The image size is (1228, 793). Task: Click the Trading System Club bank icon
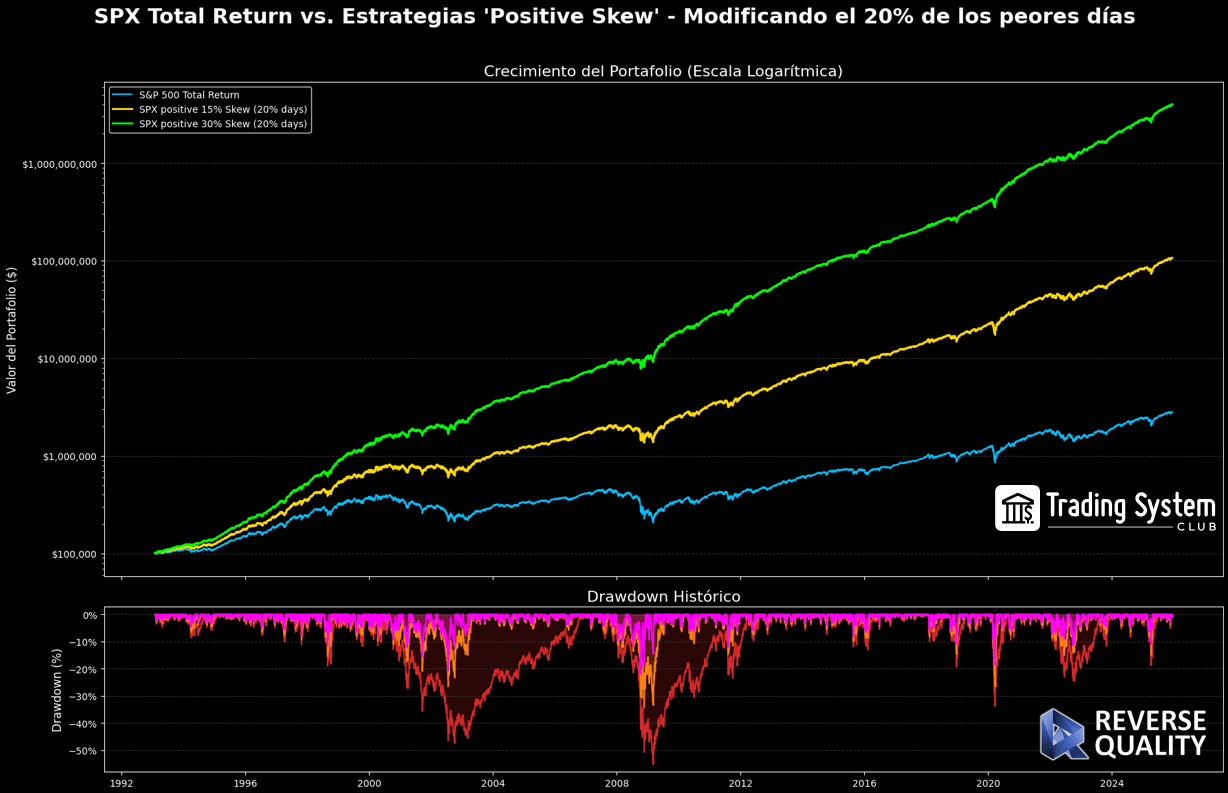coord(1017,508)
